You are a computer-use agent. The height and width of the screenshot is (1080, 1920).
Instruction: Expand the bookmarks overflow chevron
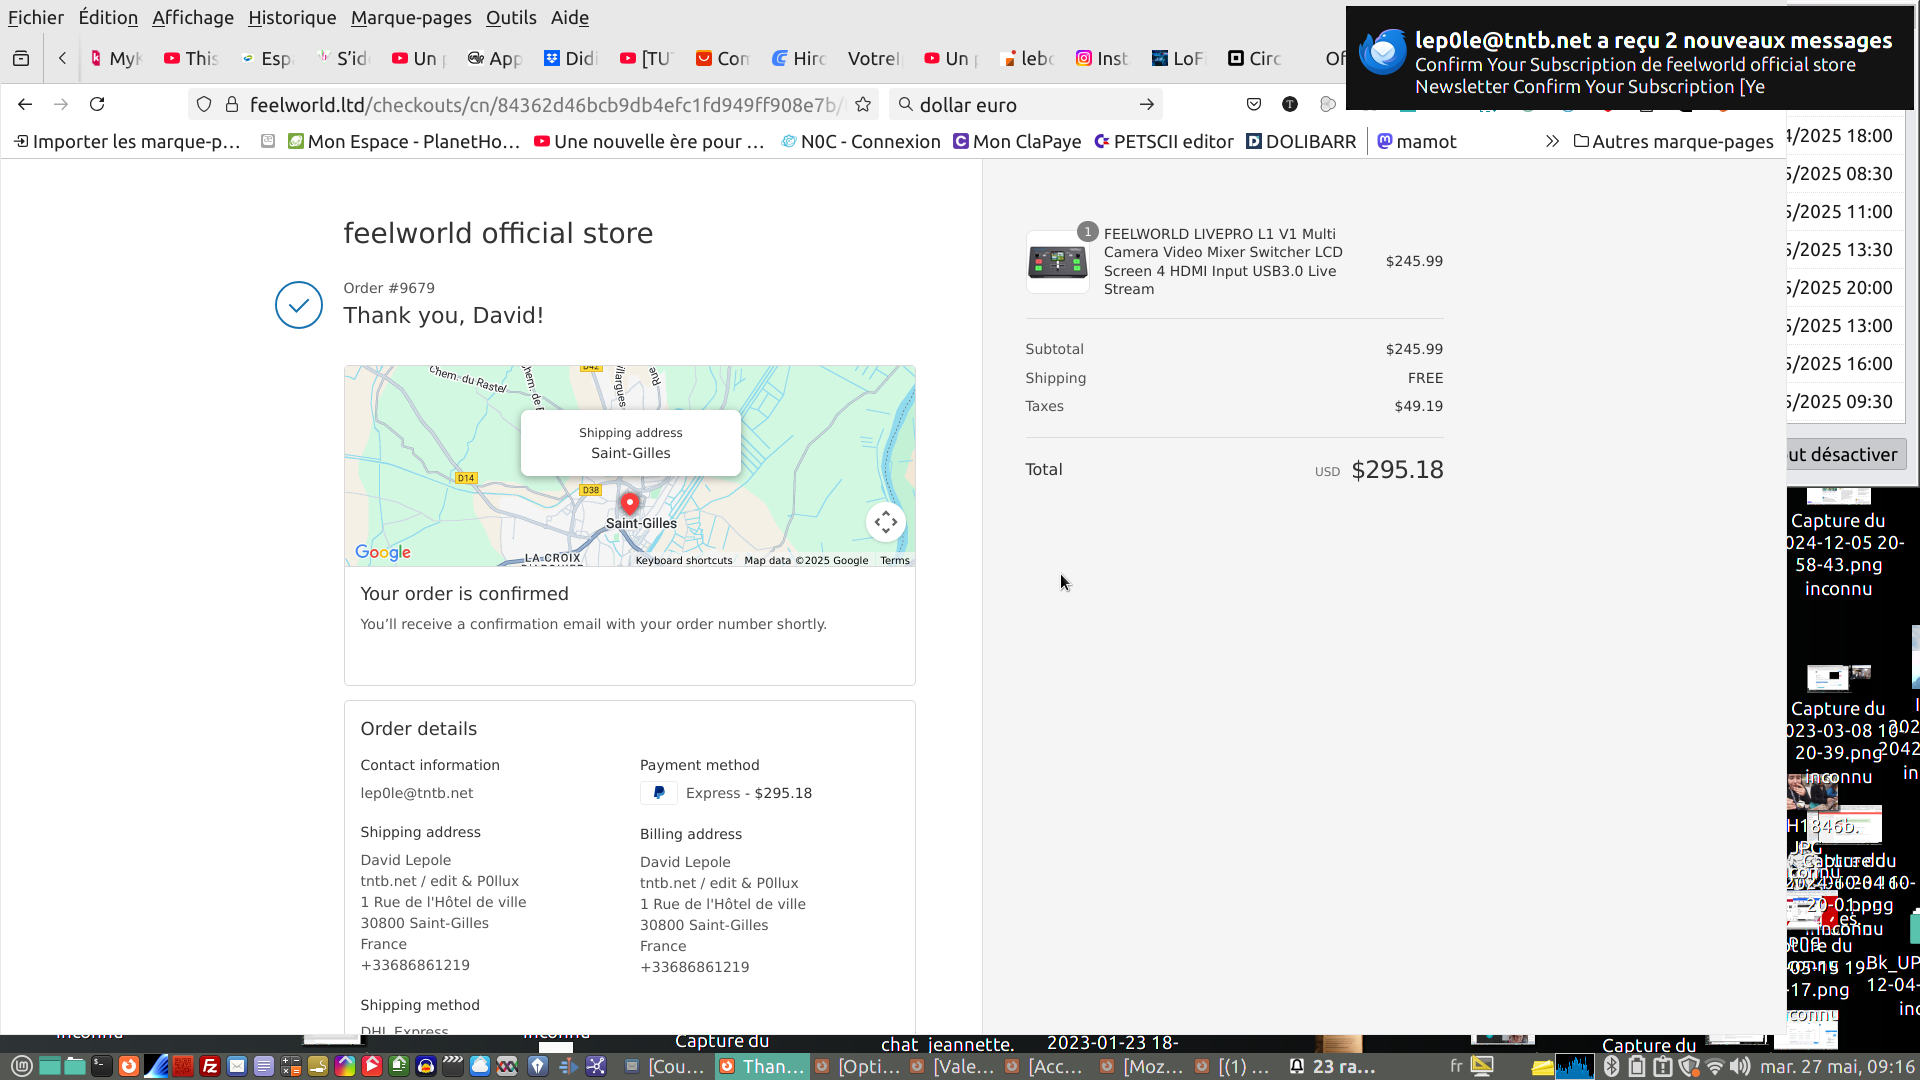click(x=1552, y=141)
